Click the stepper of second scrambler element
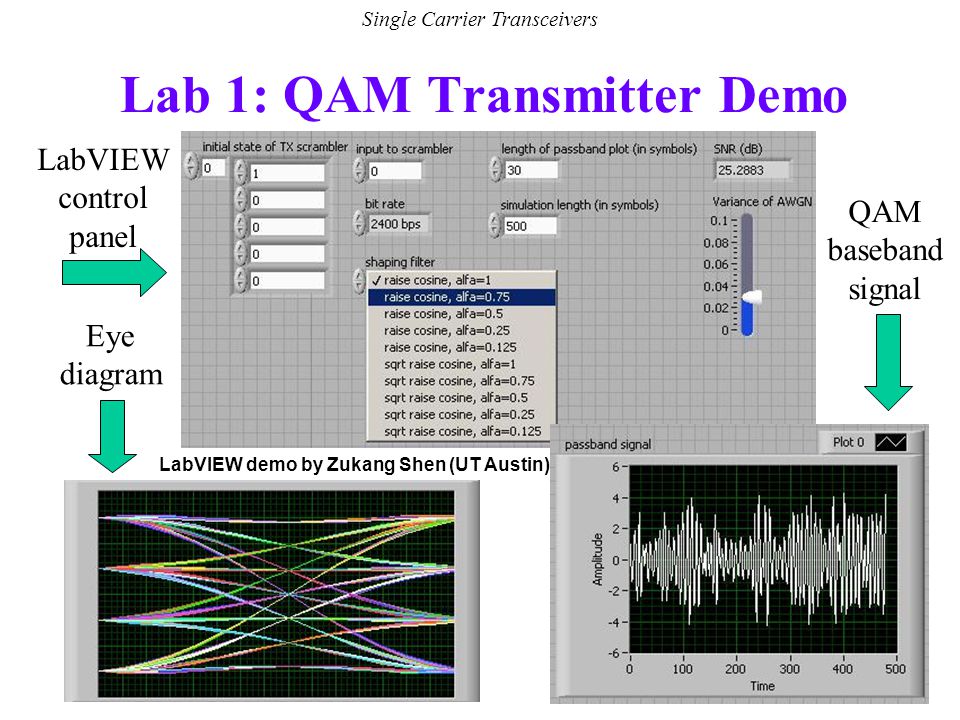Viewport: 960px width, 720px height. coord(241,200)
